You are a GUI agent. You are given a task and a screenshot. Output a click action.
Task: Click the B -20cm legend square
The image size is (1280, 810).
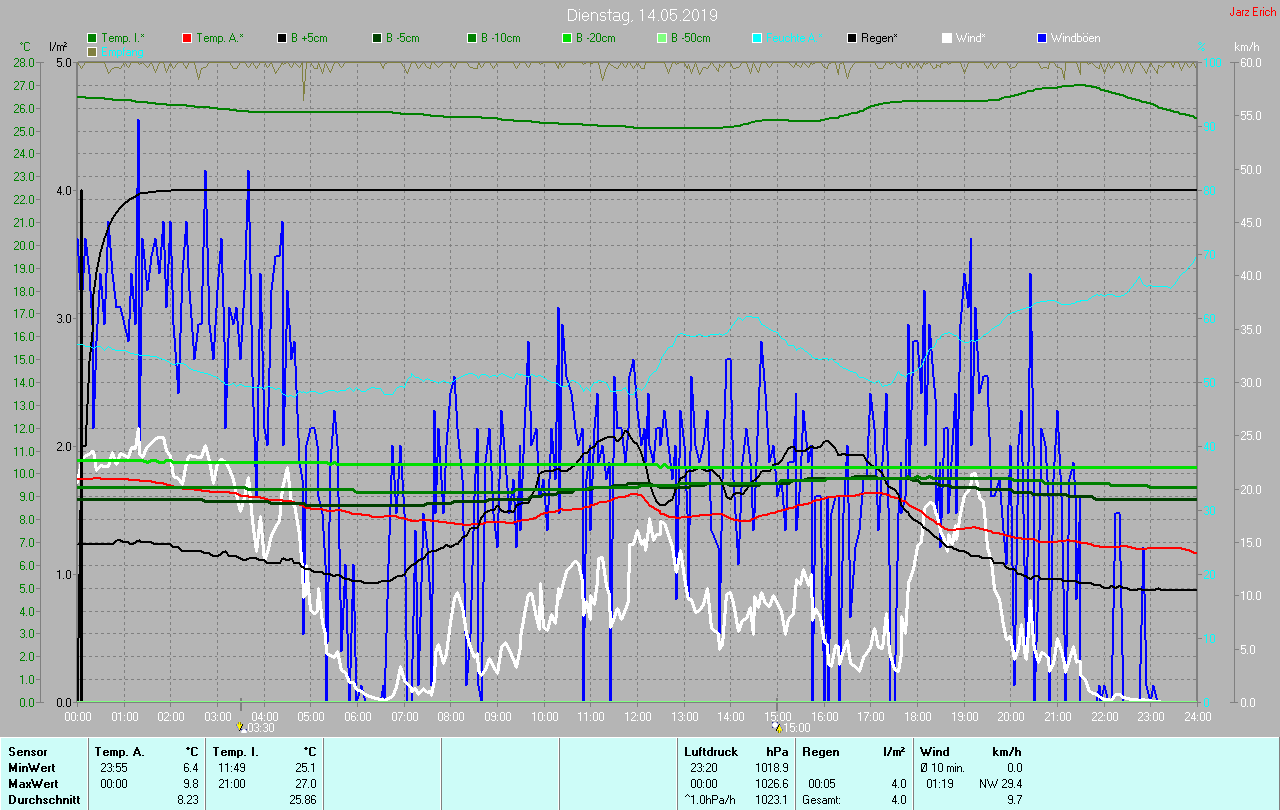[x=567, y=38]
